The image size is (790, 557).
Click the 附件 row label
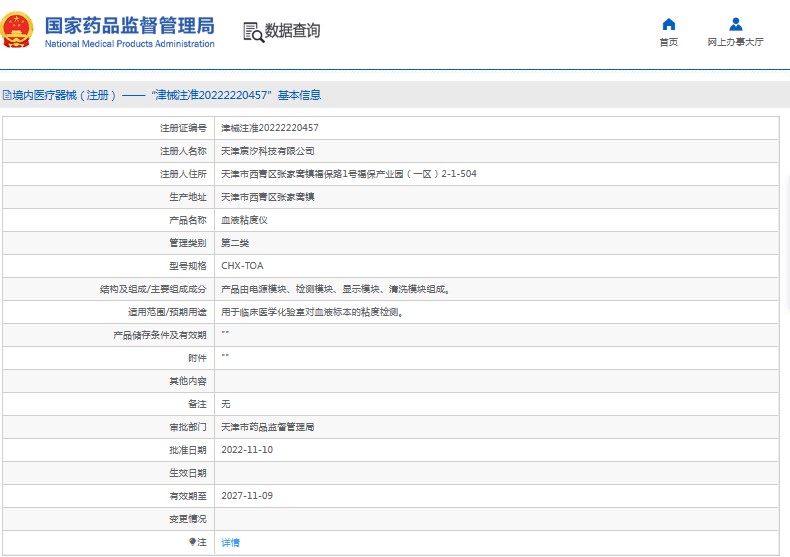[x=198, y=358]
